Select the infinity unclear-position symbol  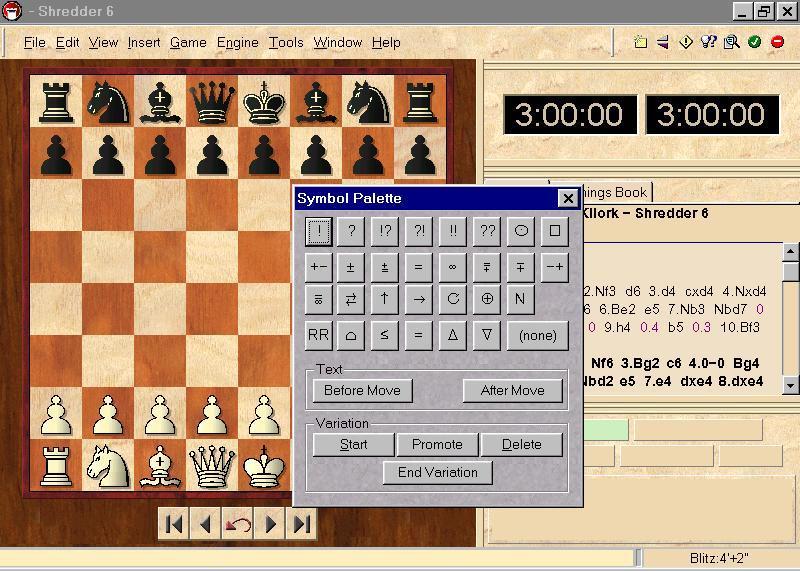[453, 267]
